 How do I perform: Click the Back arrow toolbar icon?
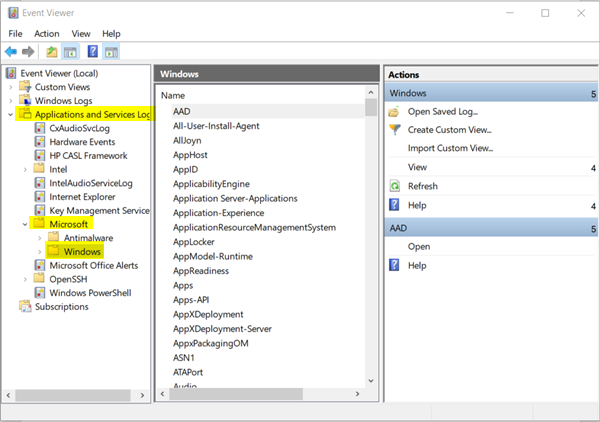[11, 51]
